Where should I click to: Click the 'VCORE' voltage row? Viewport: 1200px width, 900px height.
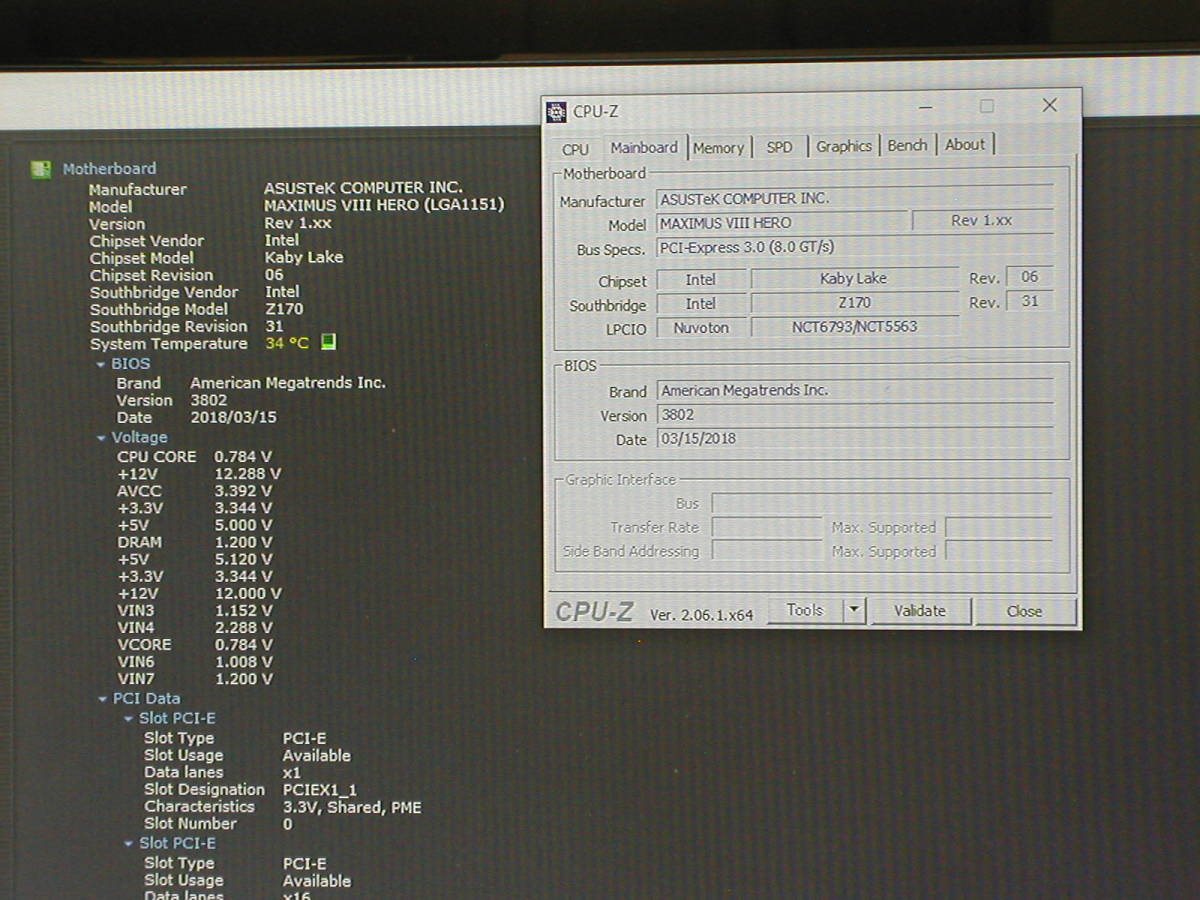click(194, 645)
